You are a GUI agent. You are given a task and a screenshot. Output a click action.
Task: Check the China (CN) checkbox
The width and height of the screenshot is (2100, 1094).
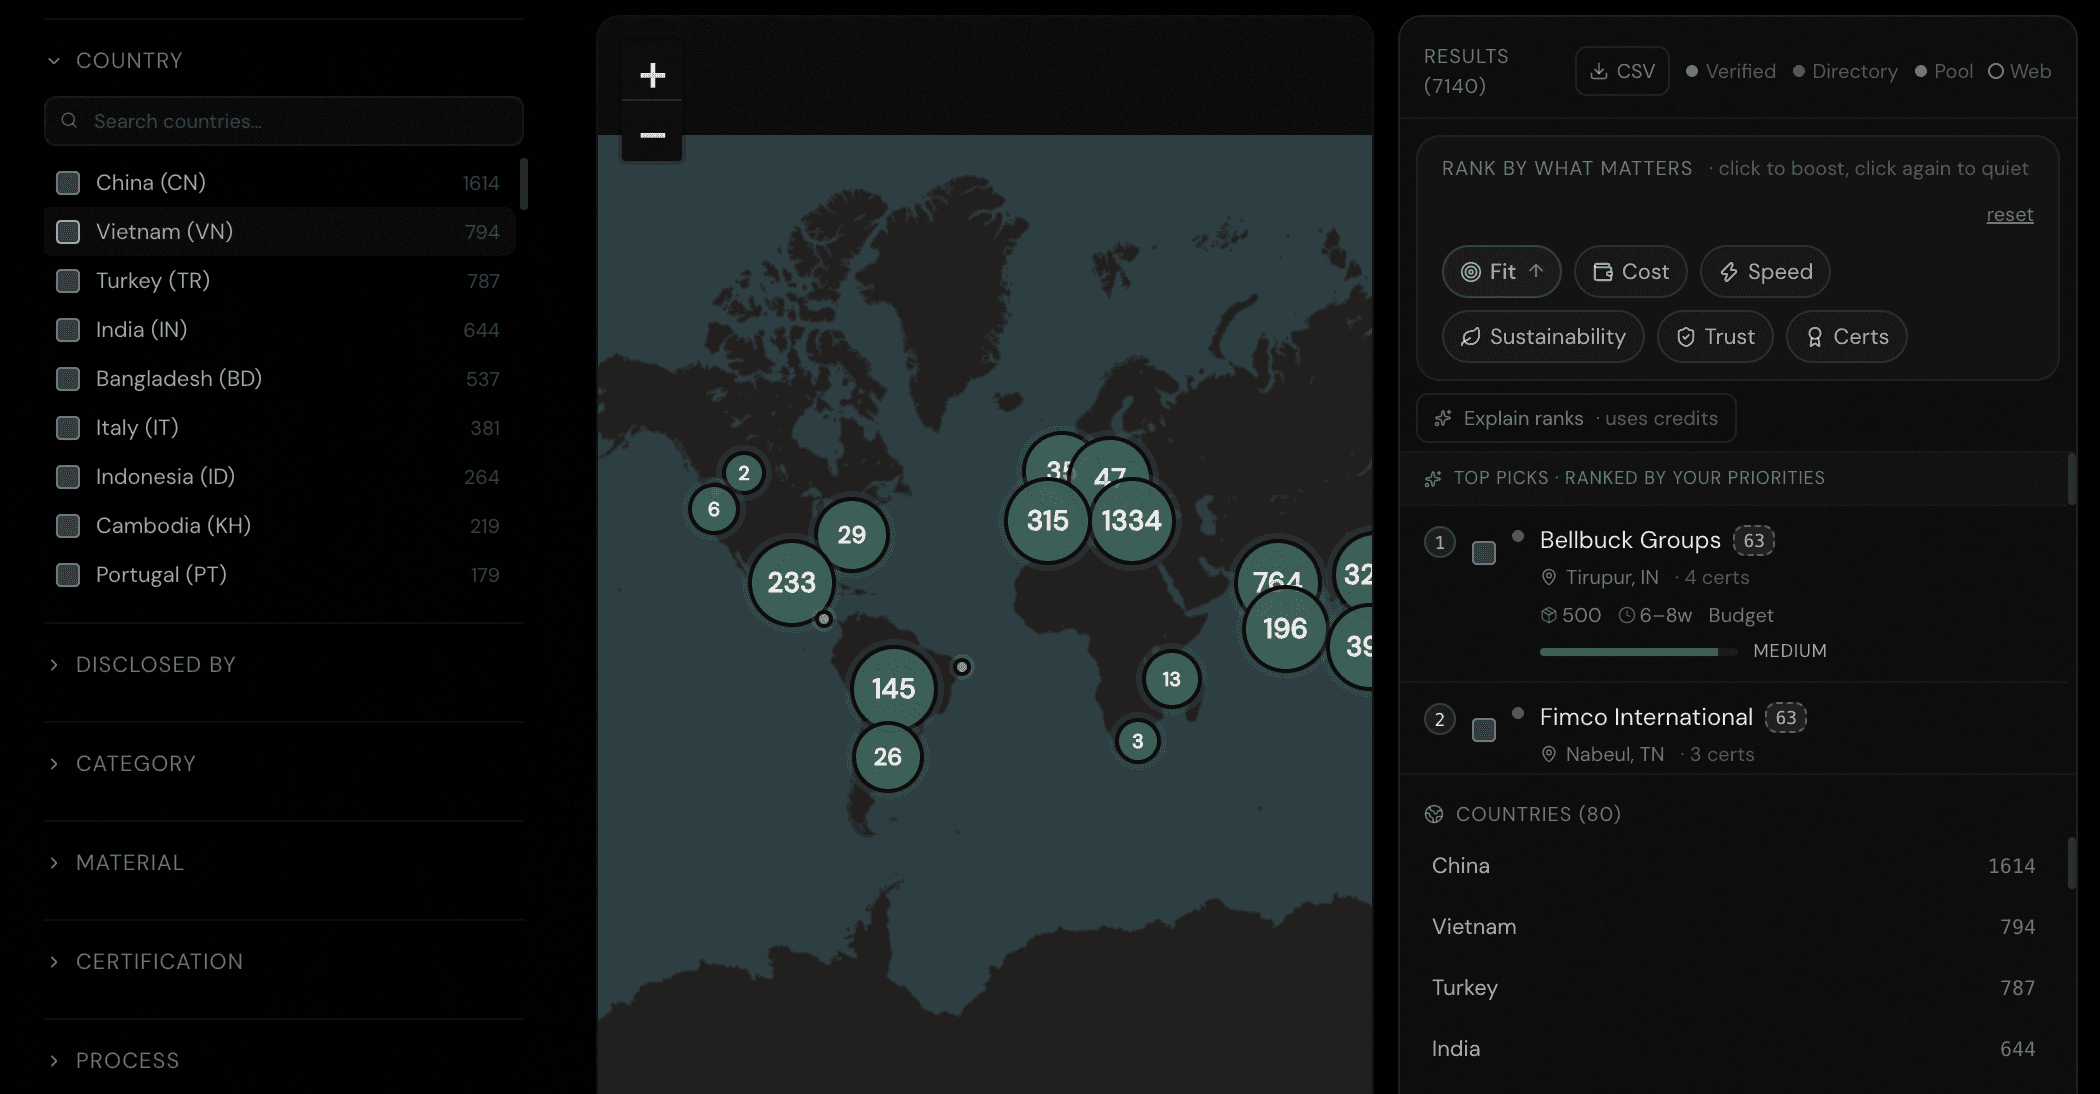68,183
